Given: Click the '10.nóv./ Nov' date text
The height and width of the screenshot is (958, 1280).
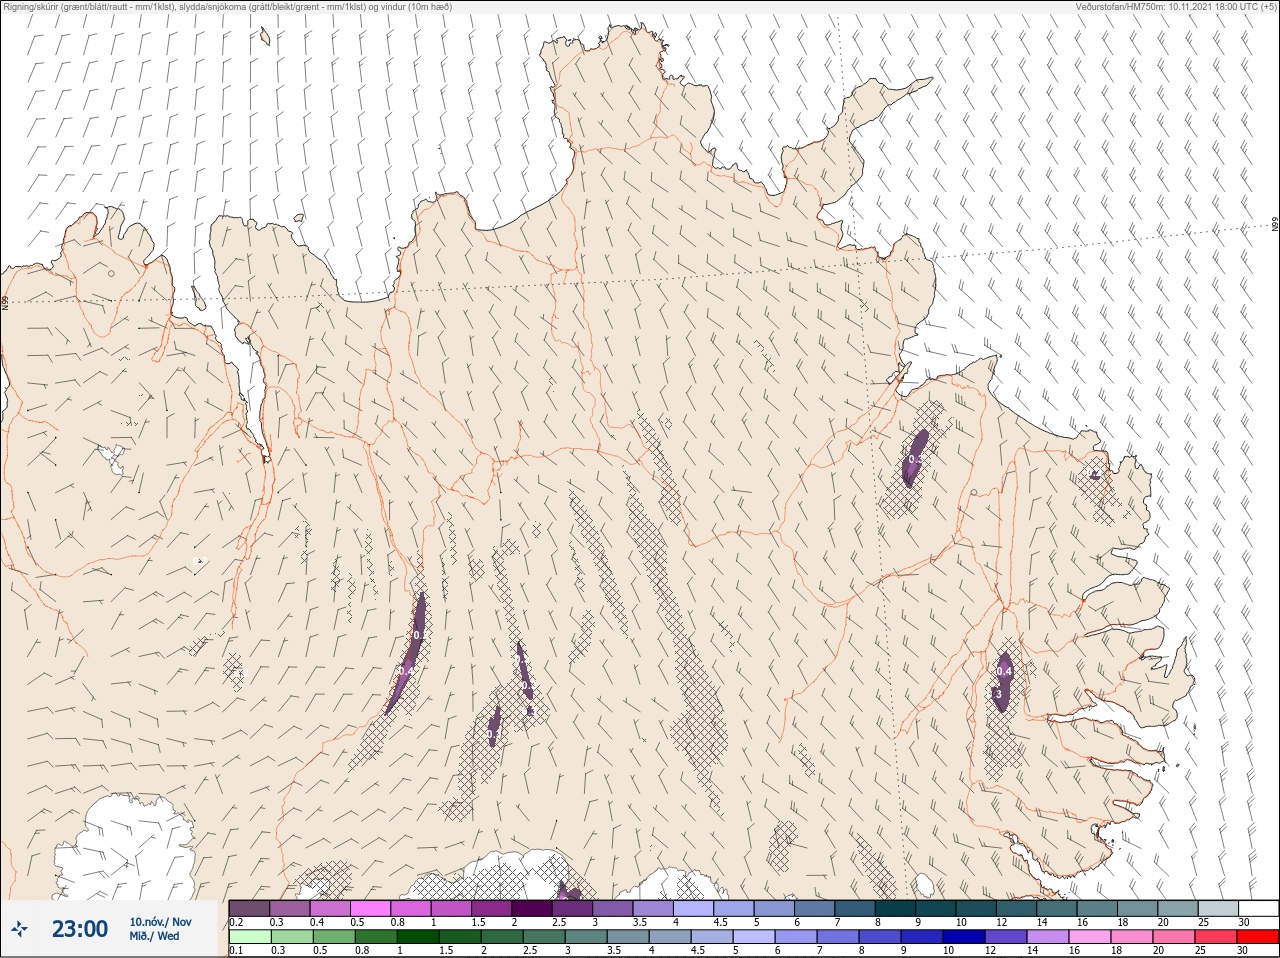Looking at the screenshot, I should click(x=160, y=922).
